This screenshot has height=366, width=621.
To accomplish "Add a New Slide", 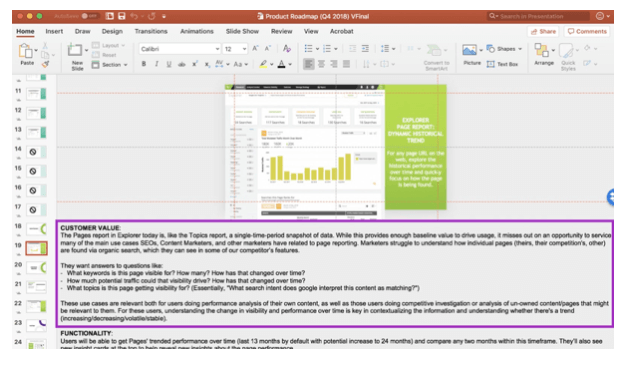I will pyautogui.click(x=77, y=57).
